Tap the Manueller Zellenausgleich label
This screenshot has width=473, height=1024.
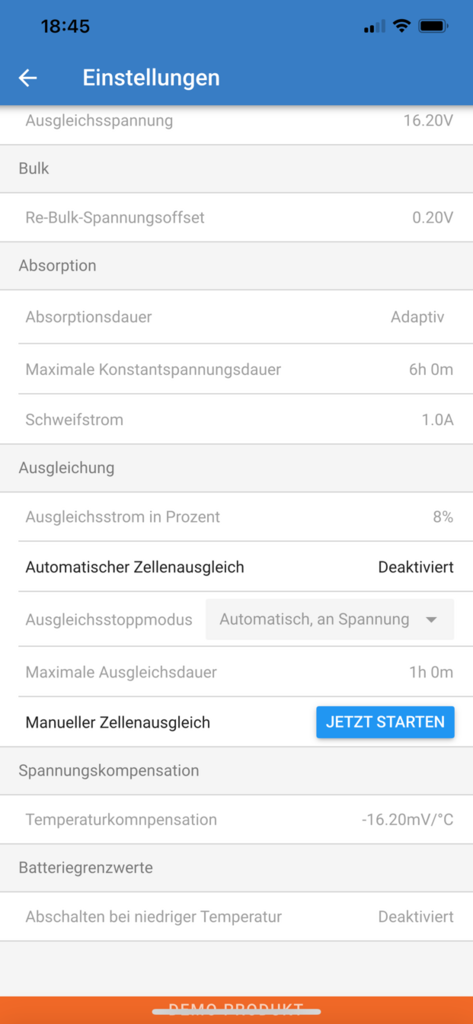point(118,722)
